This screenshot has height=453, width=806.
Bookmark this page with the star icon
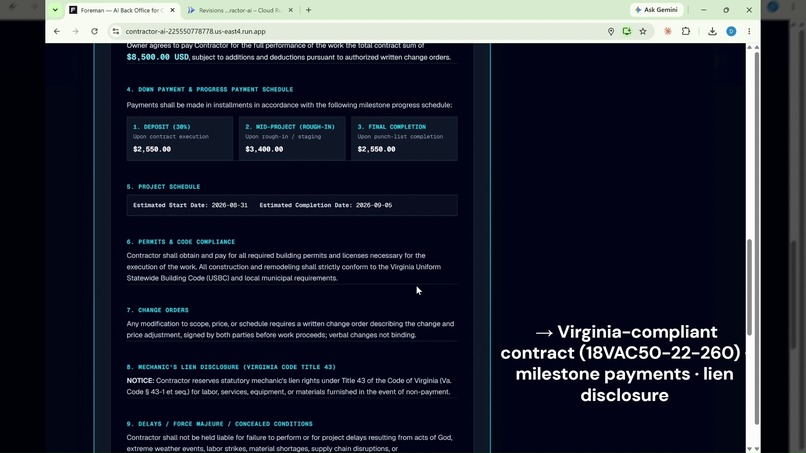tap(643, 31)
